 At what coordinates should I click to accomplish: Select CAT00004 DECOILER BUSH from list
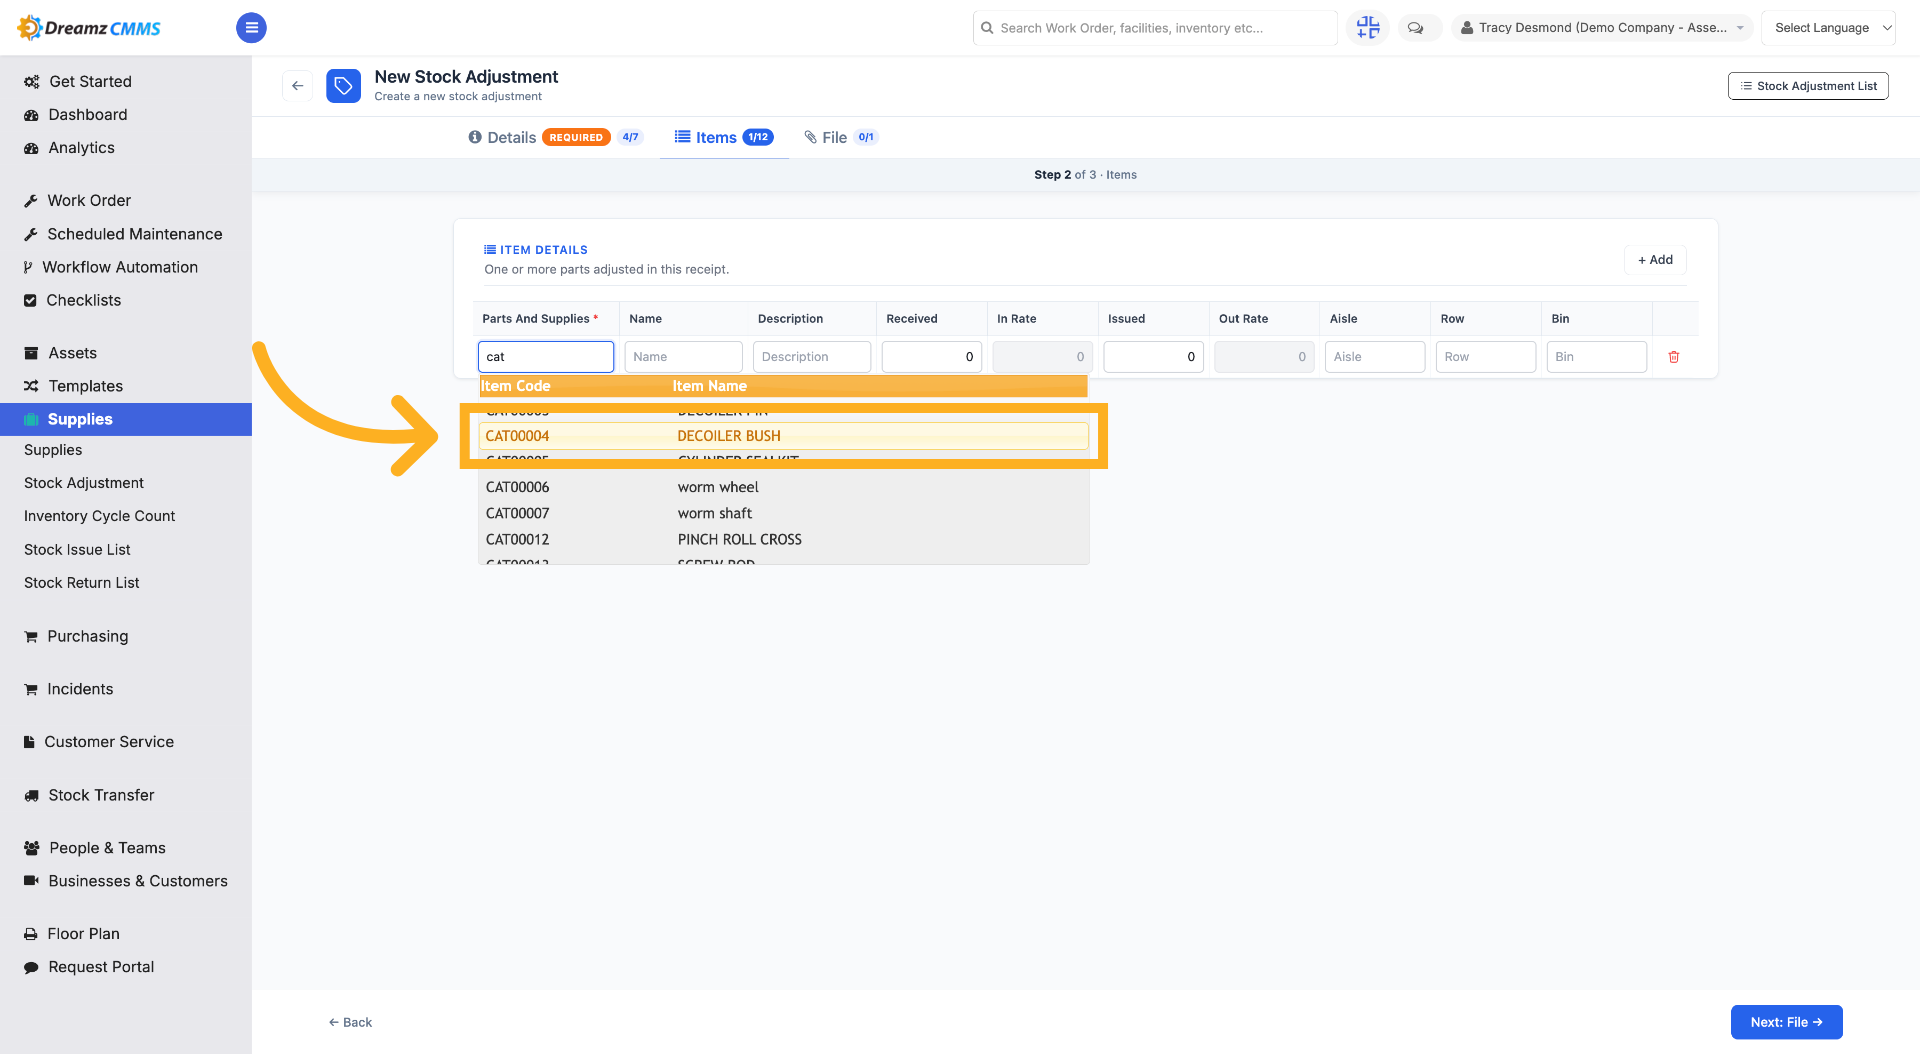tap(784, 436)
